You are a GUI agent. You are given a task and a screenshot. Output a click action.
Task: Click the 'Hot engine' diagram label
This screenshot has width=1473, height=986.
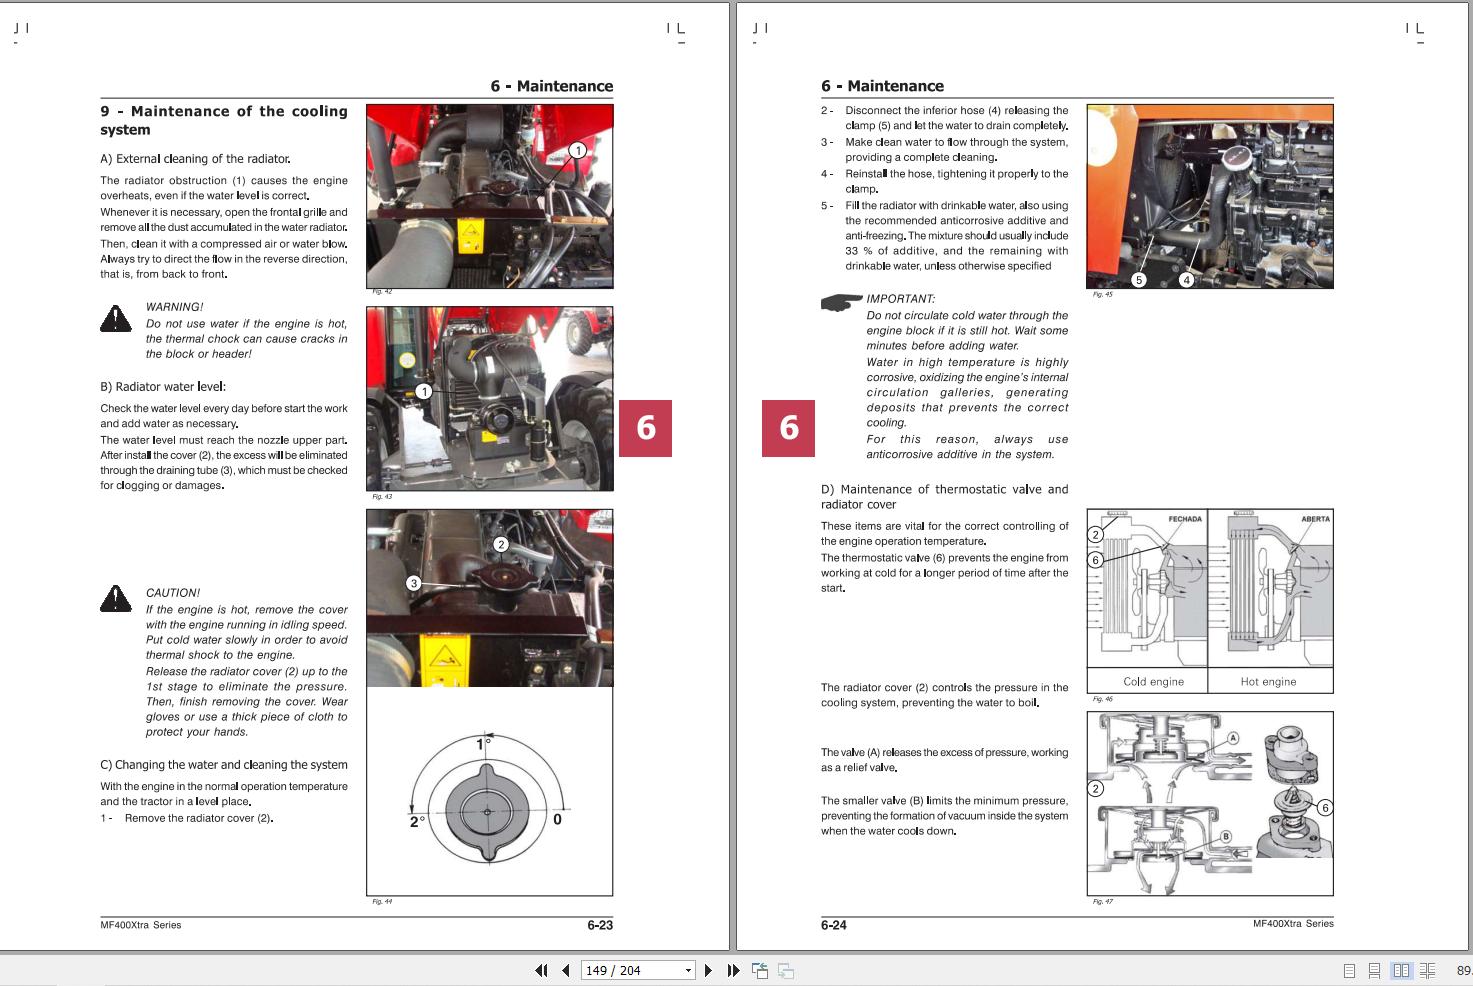tap(1268, 682)
